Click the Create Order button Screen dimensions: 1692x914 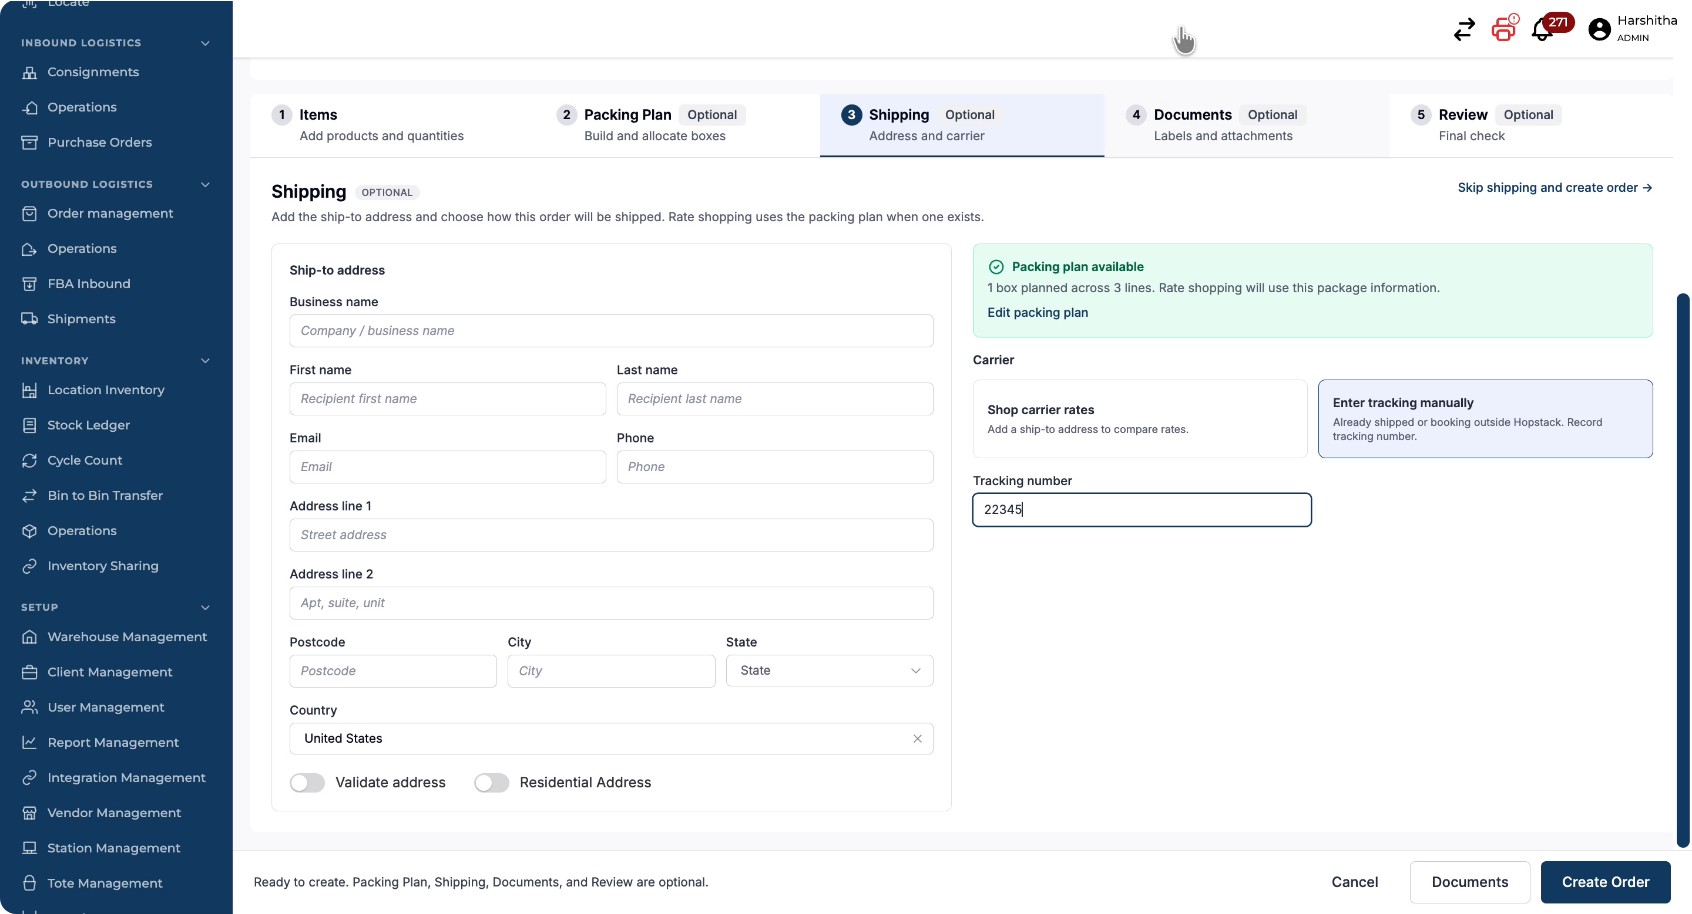coord(1605,882)
